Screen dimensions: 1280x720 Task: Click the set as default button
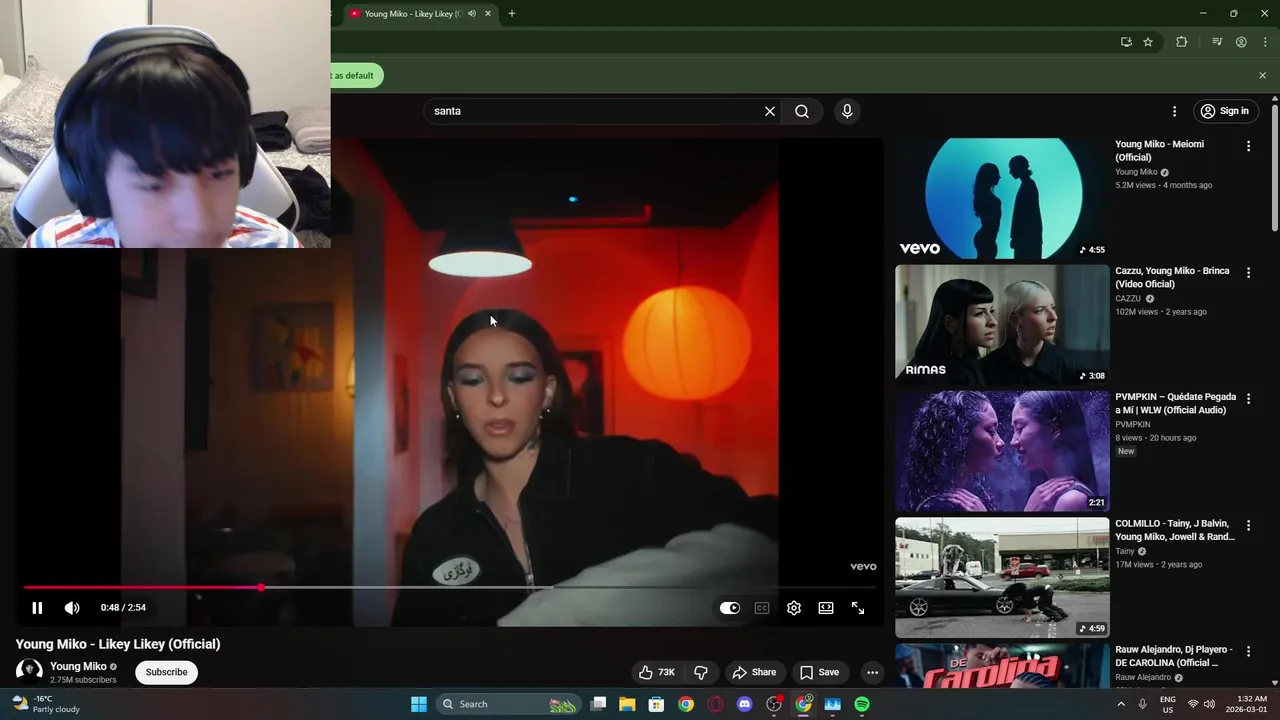coord(356,75)
